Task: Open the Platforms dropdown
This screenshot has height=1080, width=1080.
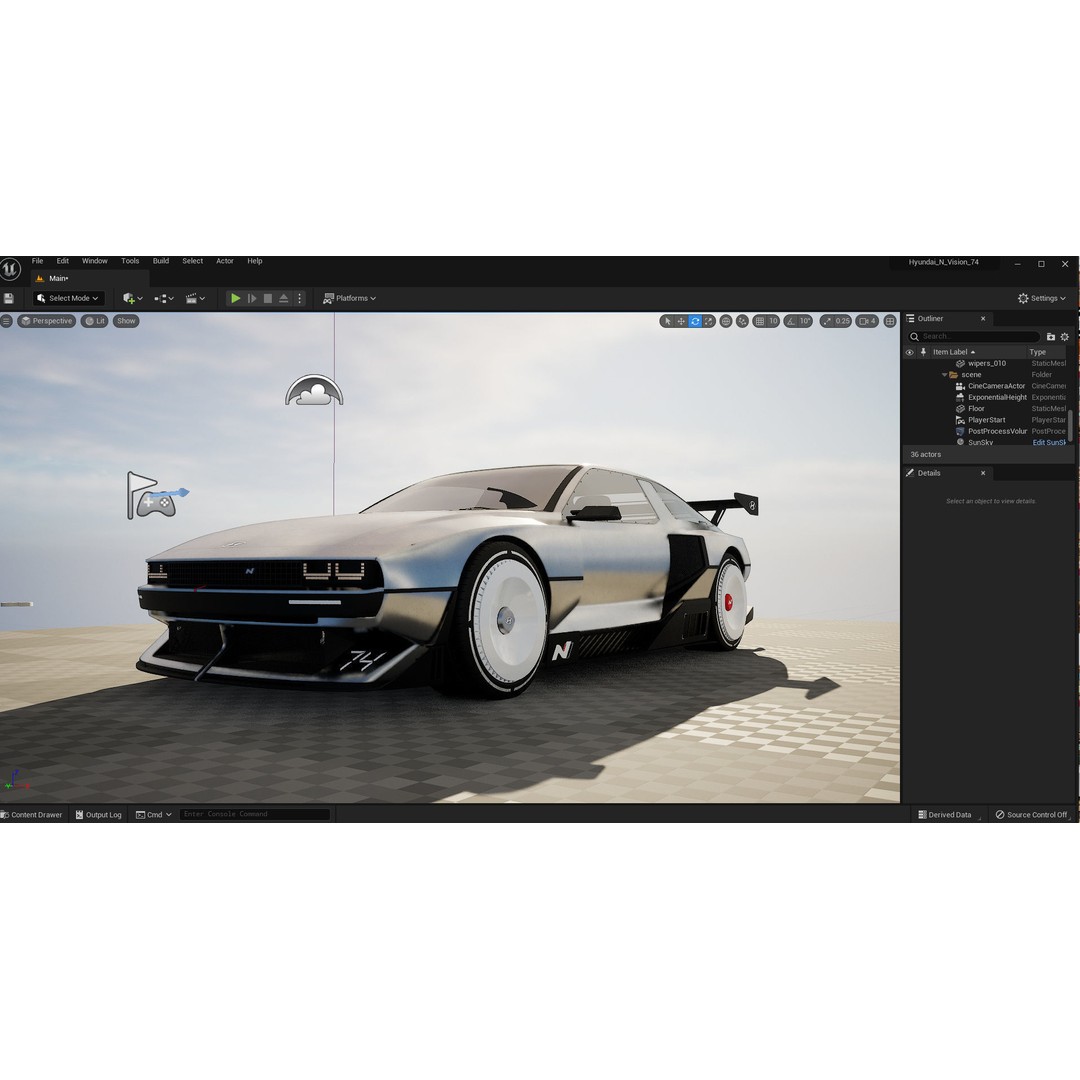Action: [x=349, y=298]
